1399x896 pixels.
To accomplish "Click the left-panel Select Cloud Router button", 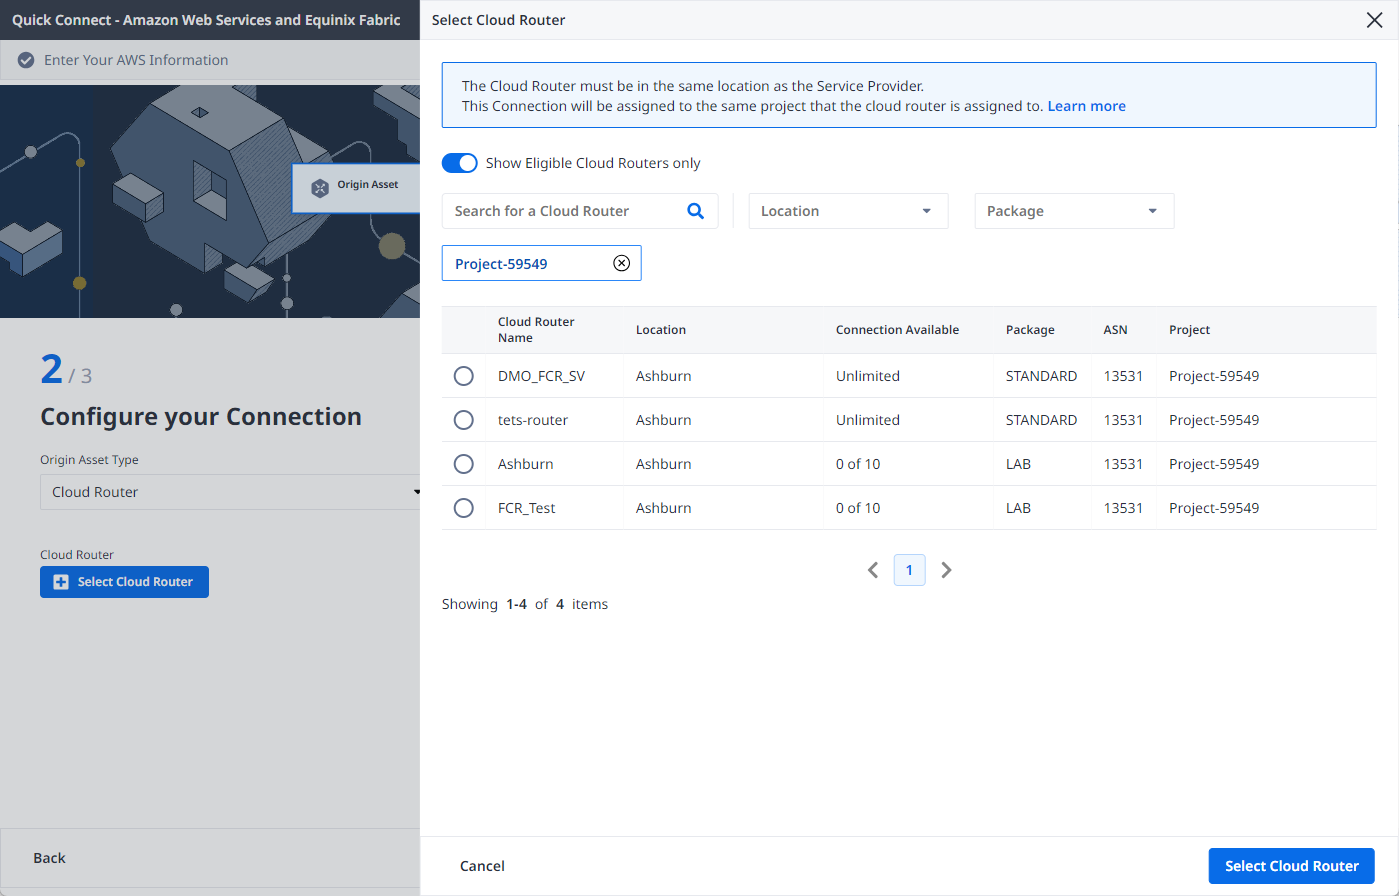I will point(124,582).
